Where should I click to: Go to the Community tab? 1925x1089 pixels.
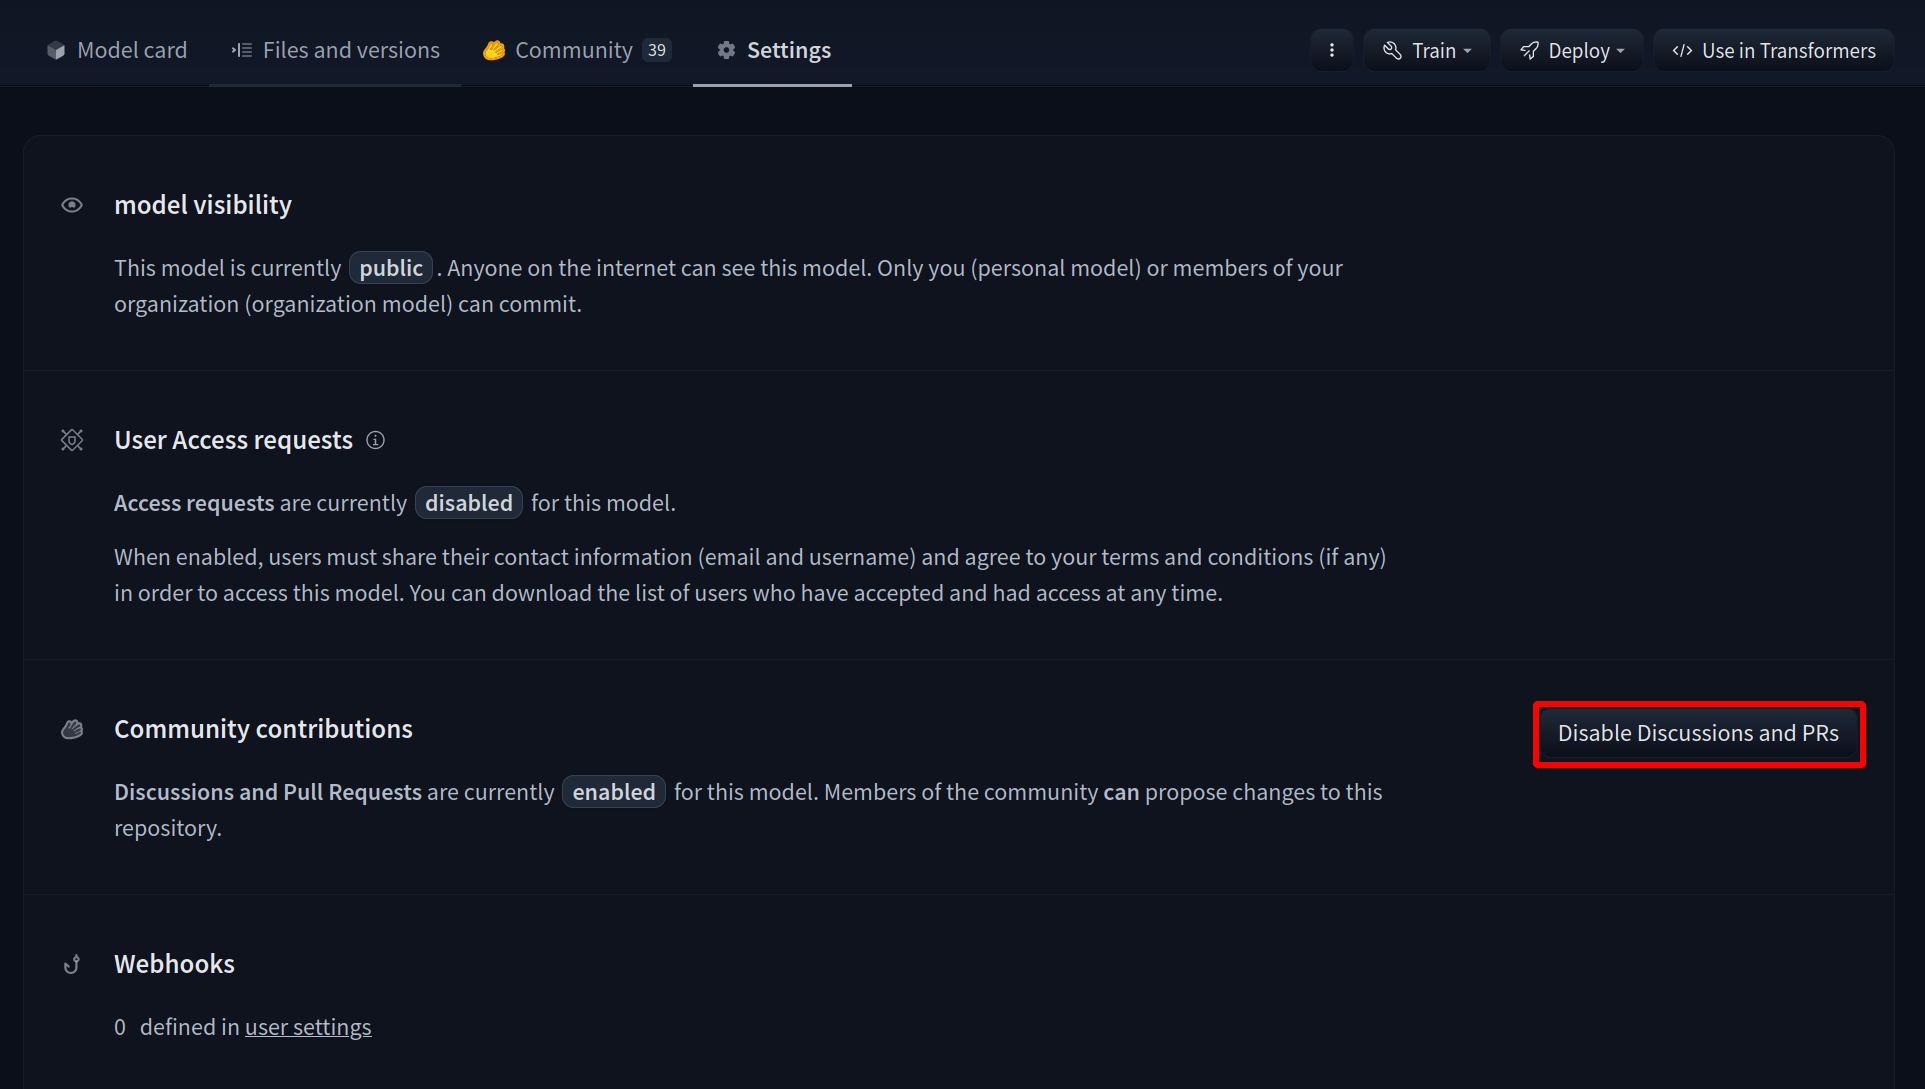(573, 50)
